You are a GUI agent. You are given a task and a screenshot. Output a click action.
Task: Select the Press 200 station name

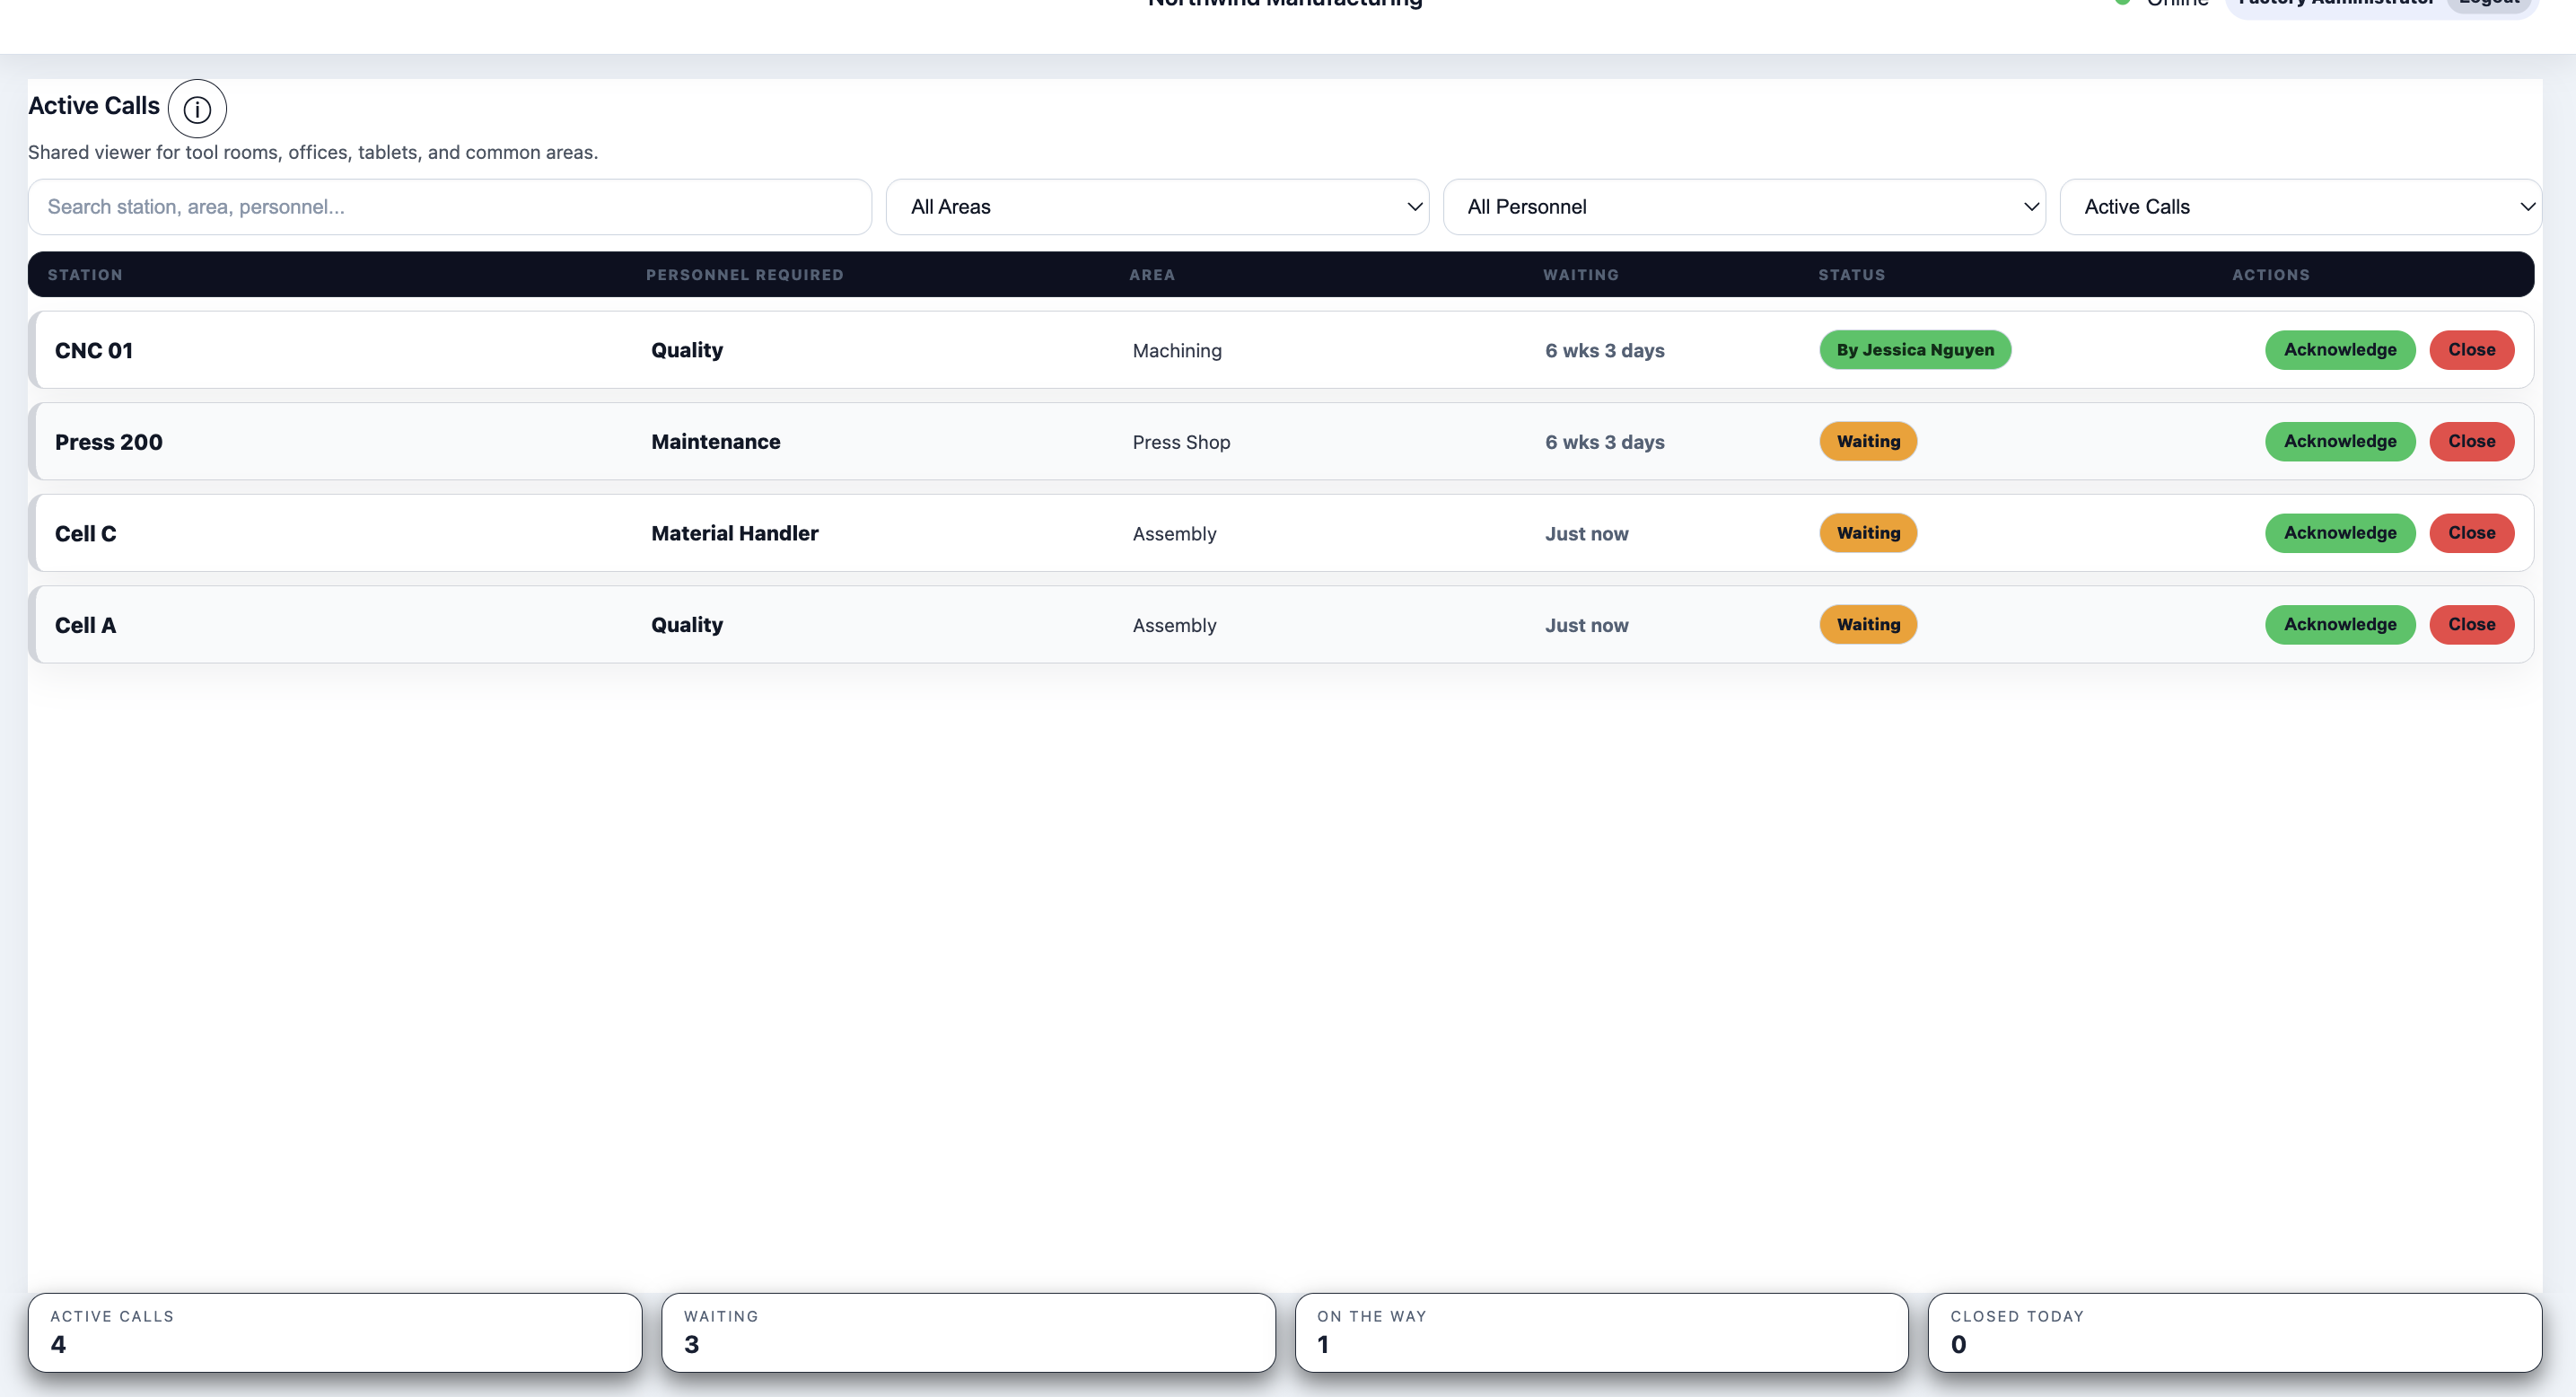pyautogui.click(x=109, y=442)
